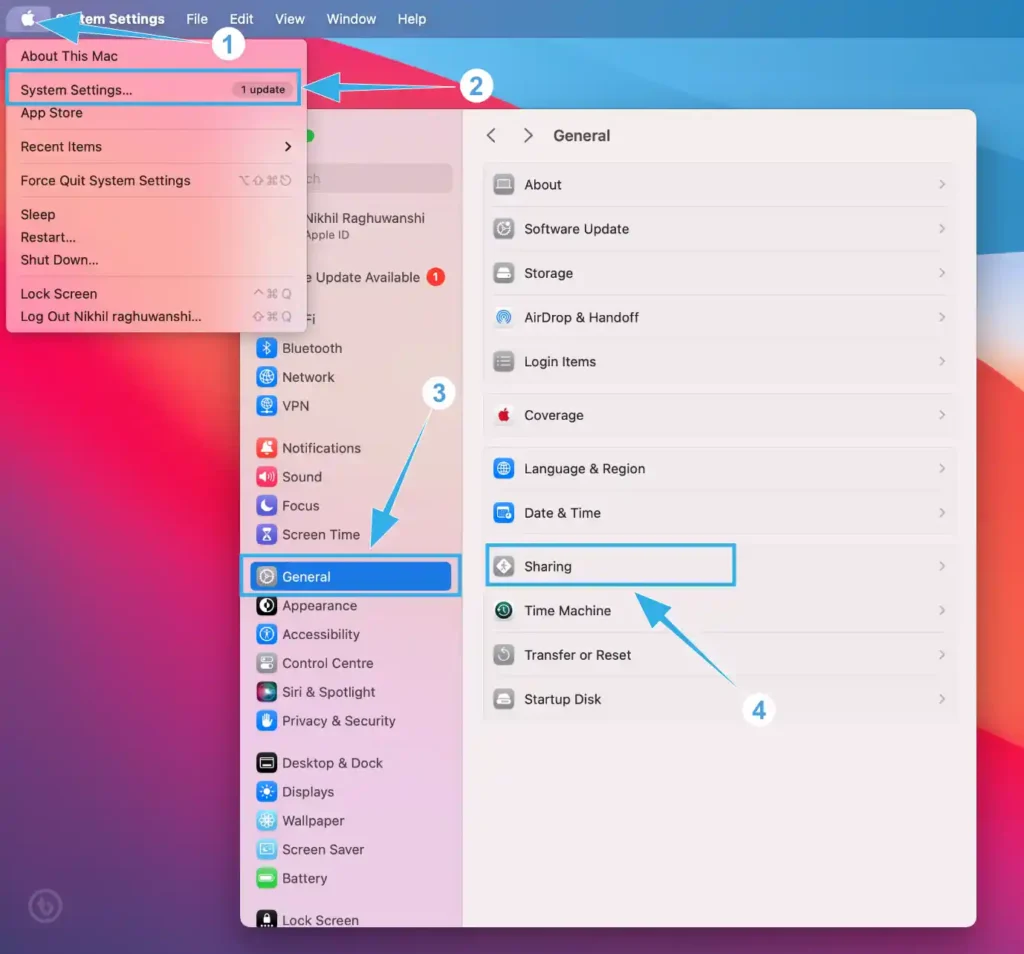Click the sidebar search field
The height and width of the screenshot is (954, 1024).
[x=379, y=178]
